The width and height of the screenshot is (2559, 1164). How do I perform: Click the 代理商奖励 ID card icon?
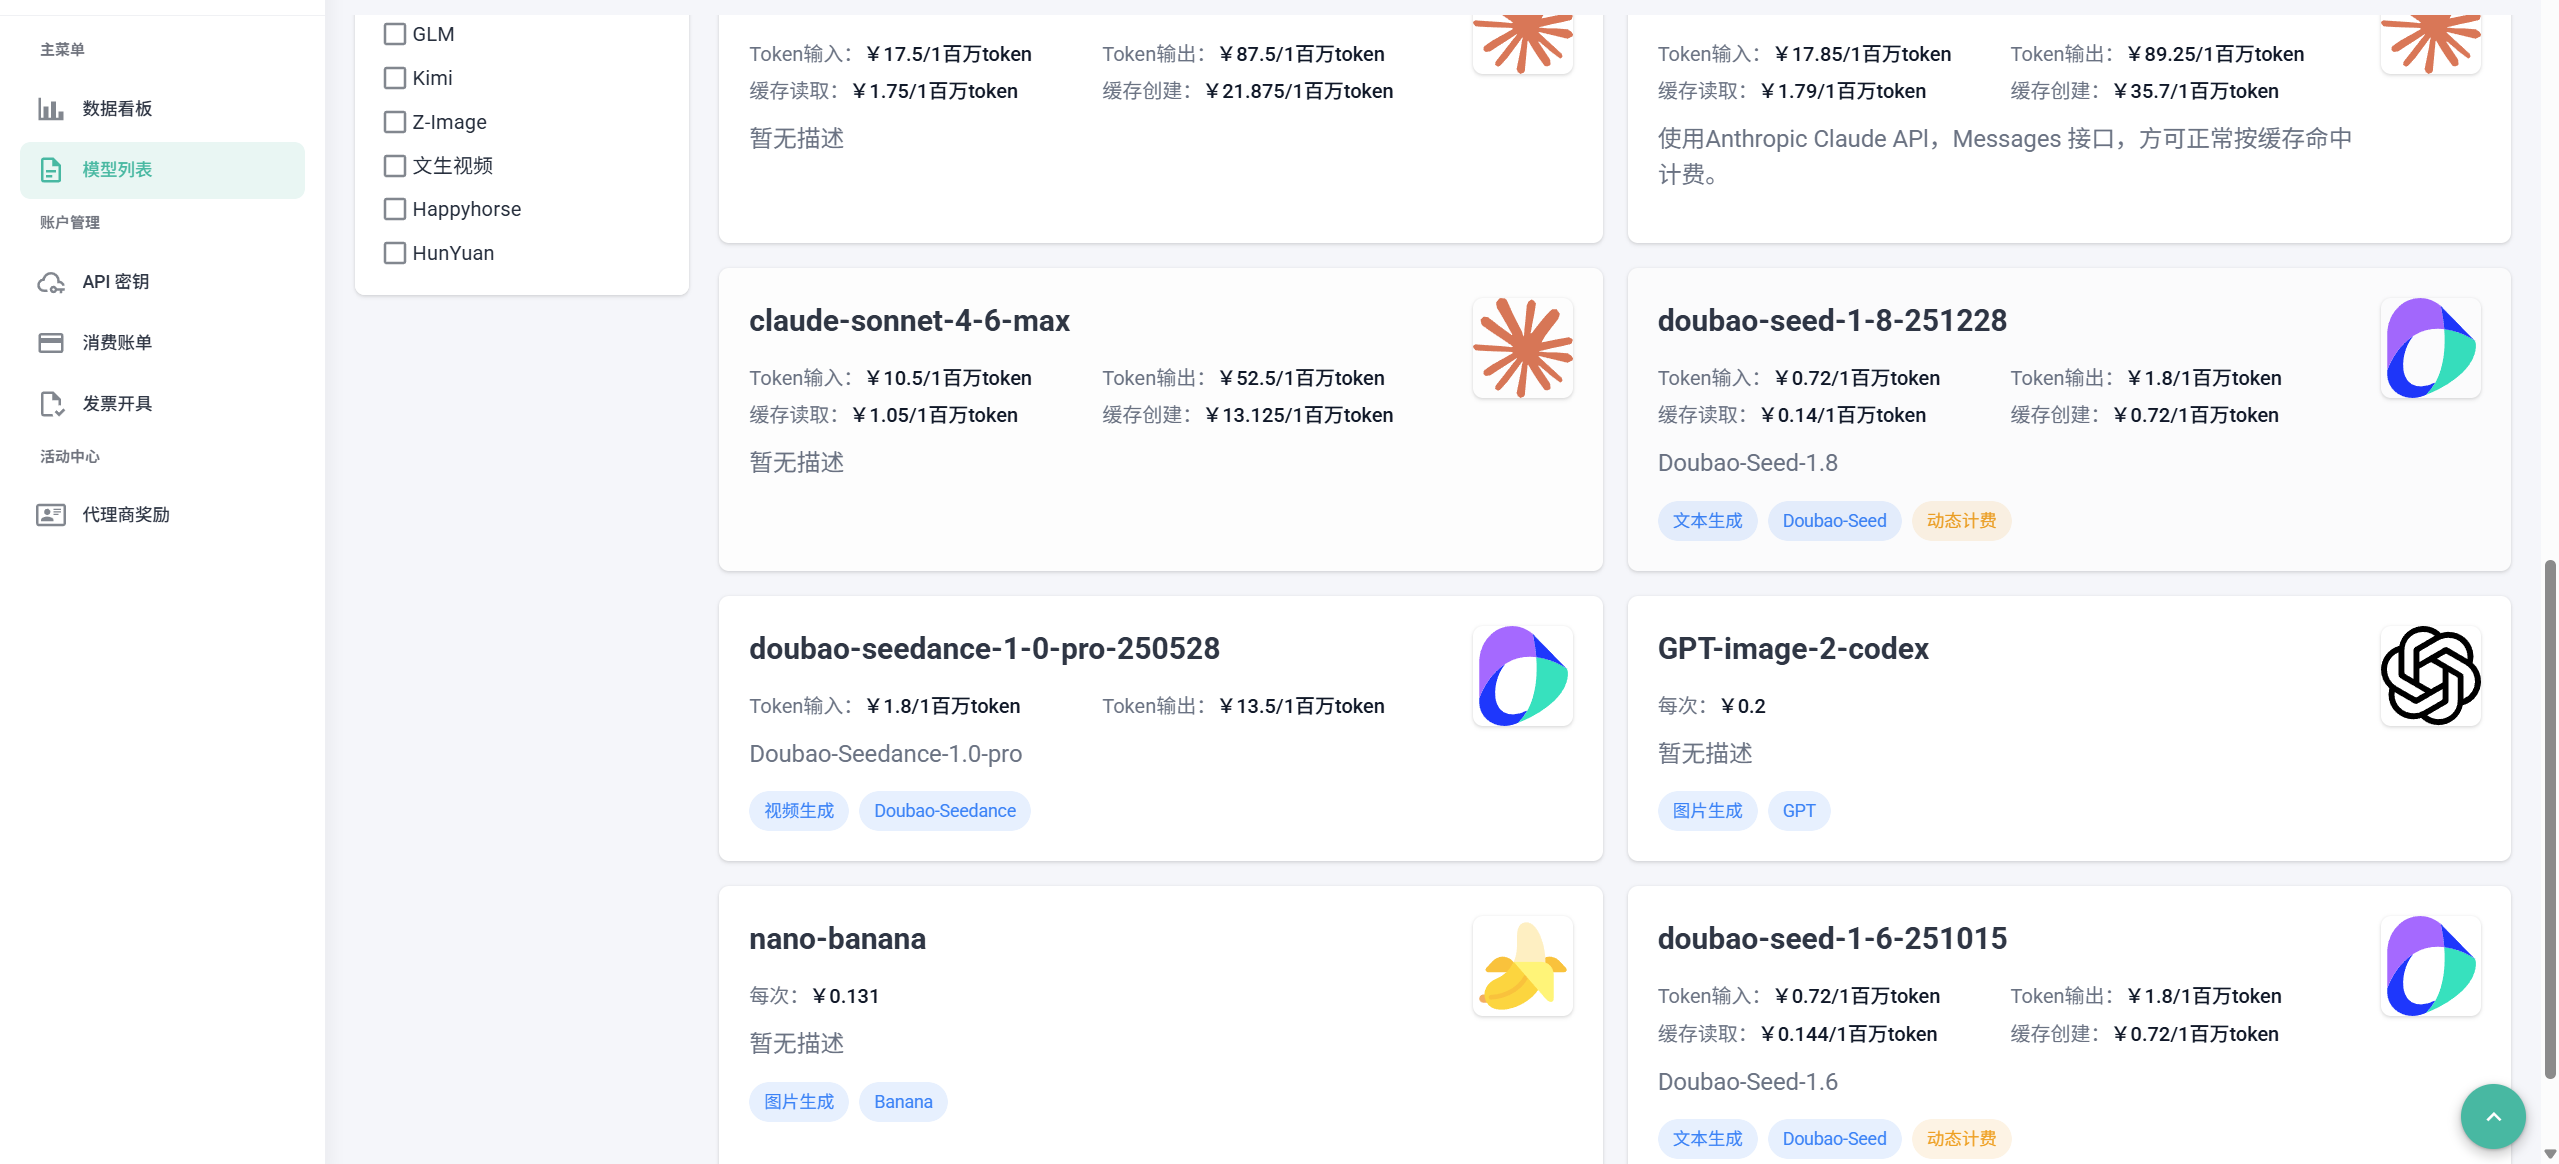tap(51, 515)
